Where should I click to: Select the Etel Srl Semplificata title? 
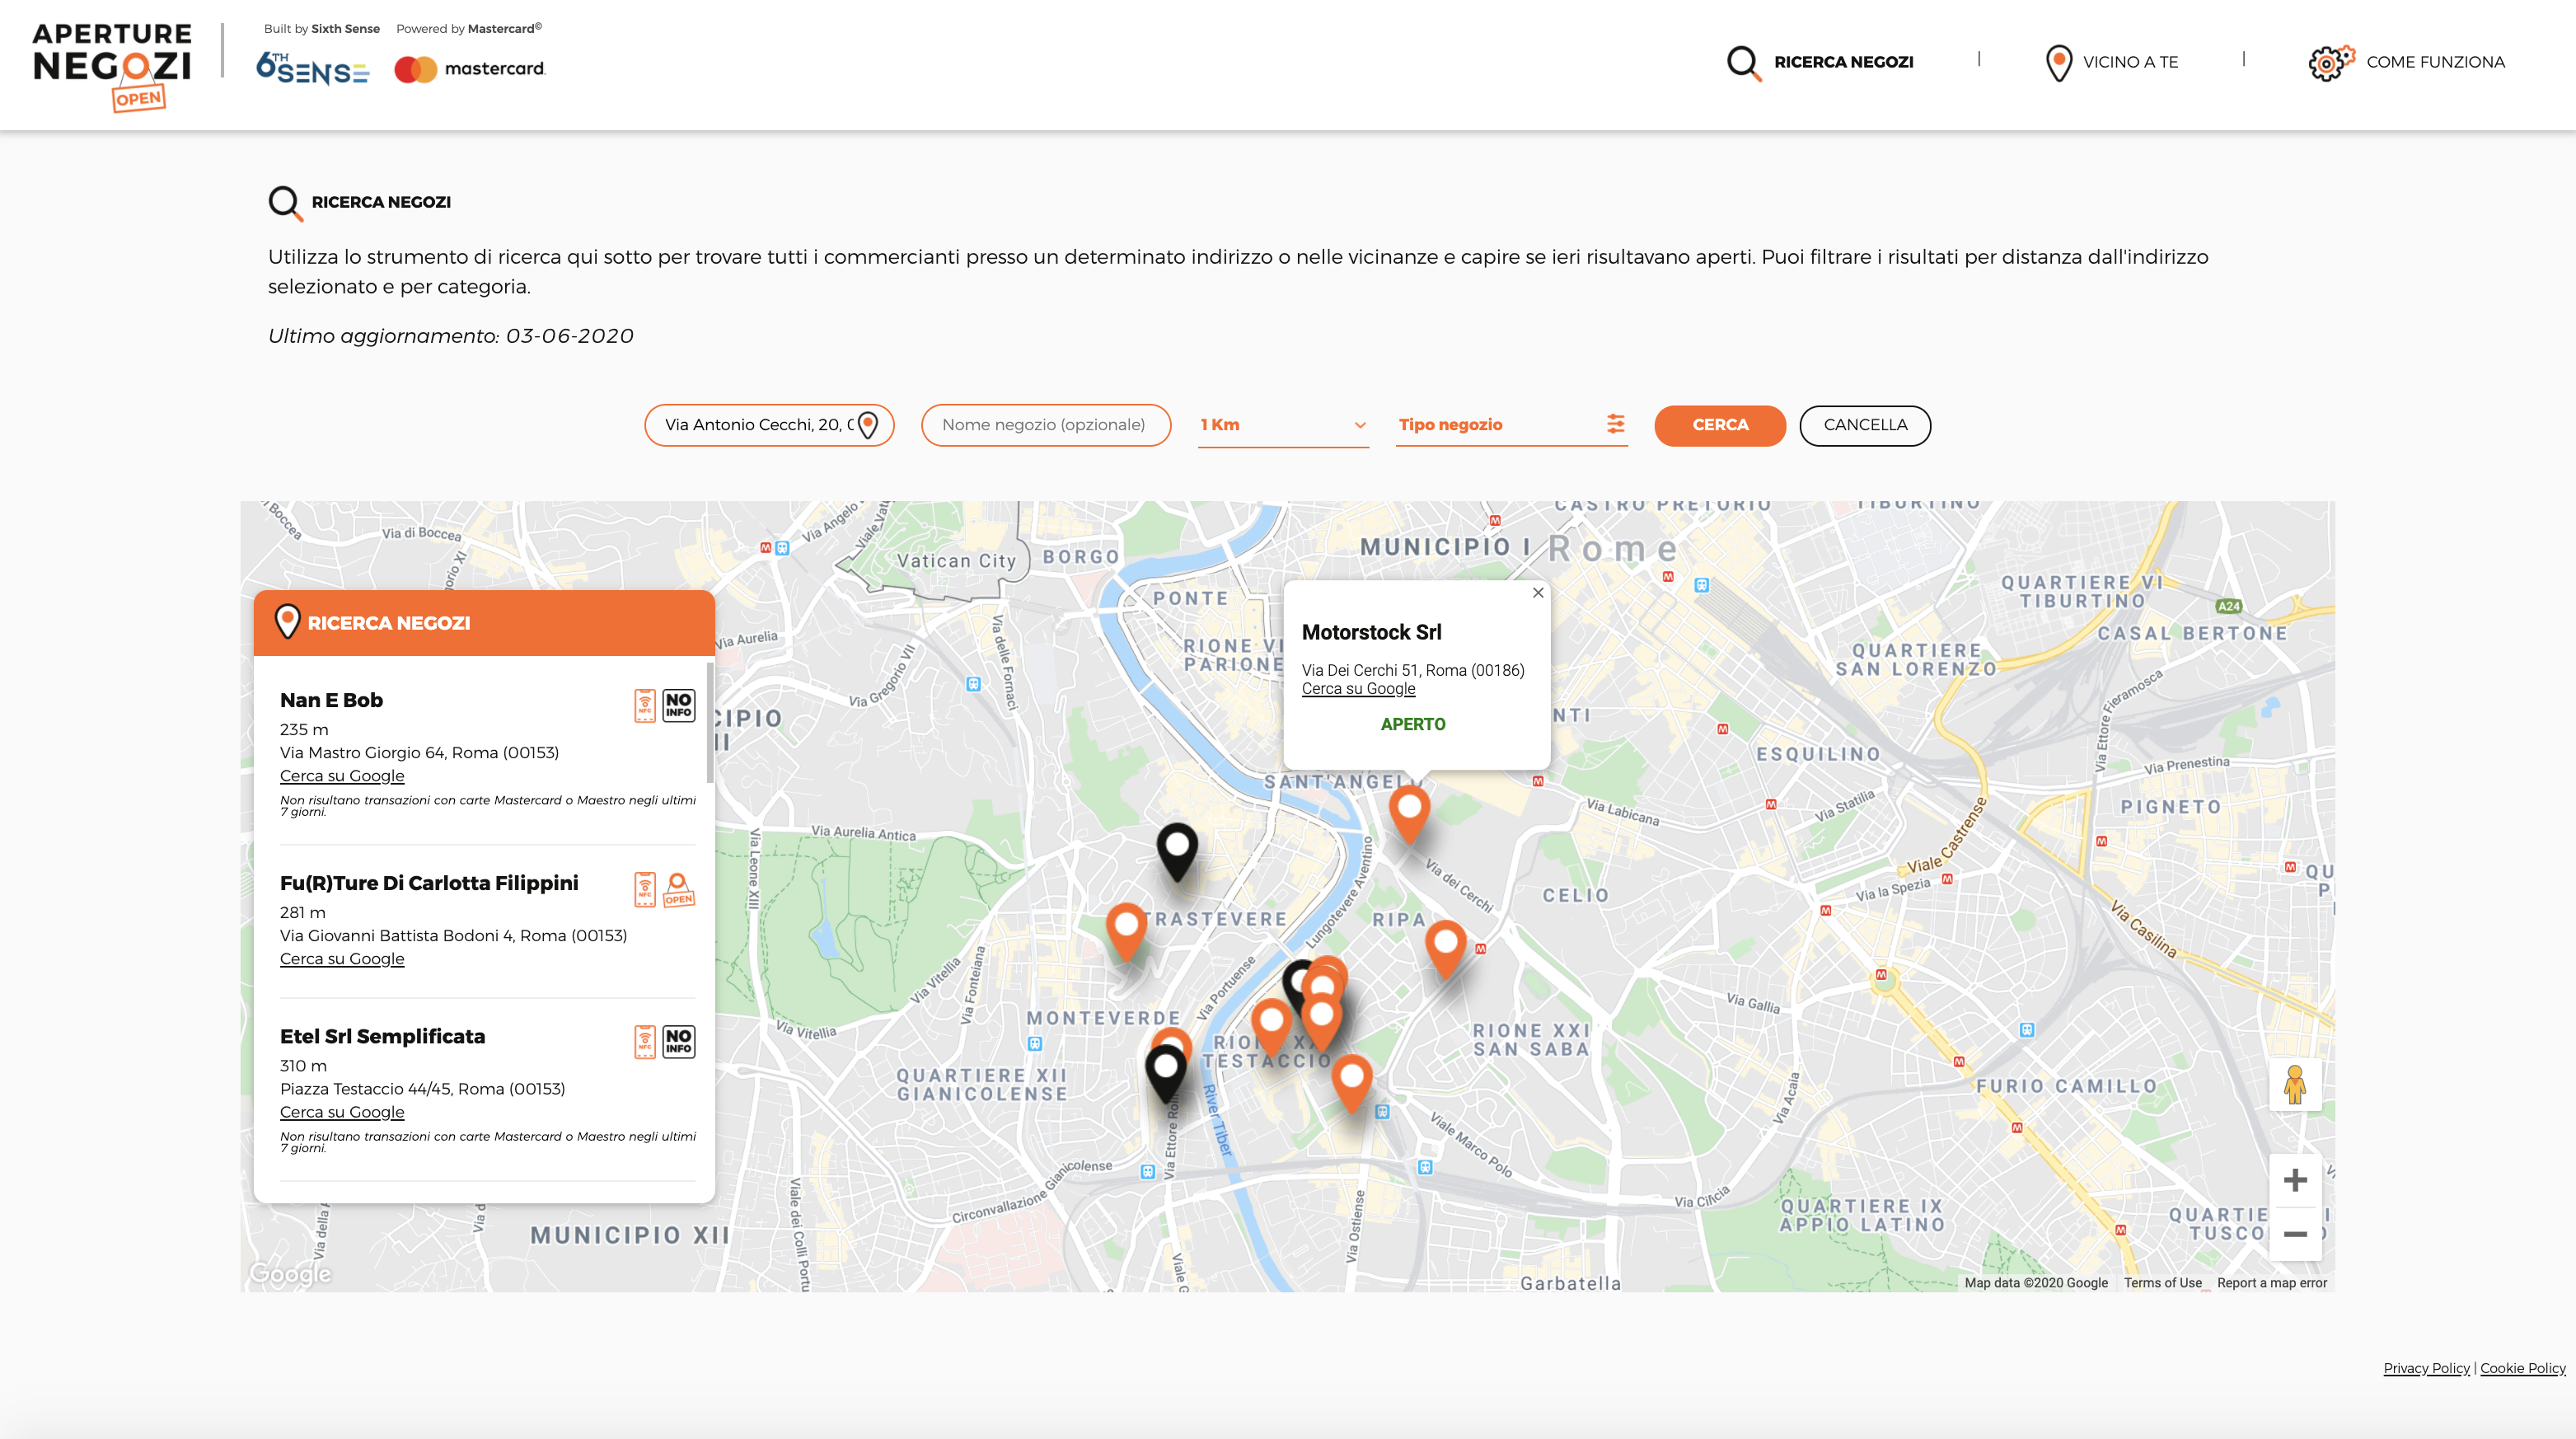382,1037
